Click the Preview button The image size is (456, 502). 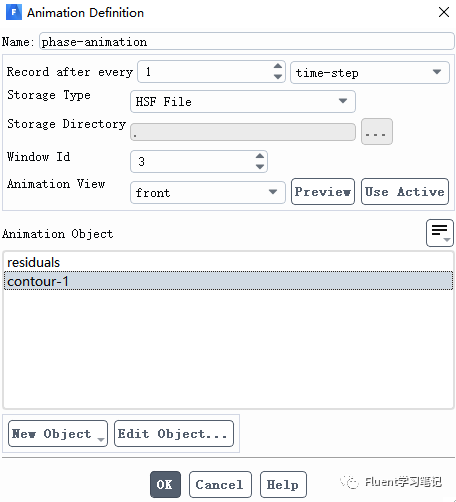tap(323, 192)
